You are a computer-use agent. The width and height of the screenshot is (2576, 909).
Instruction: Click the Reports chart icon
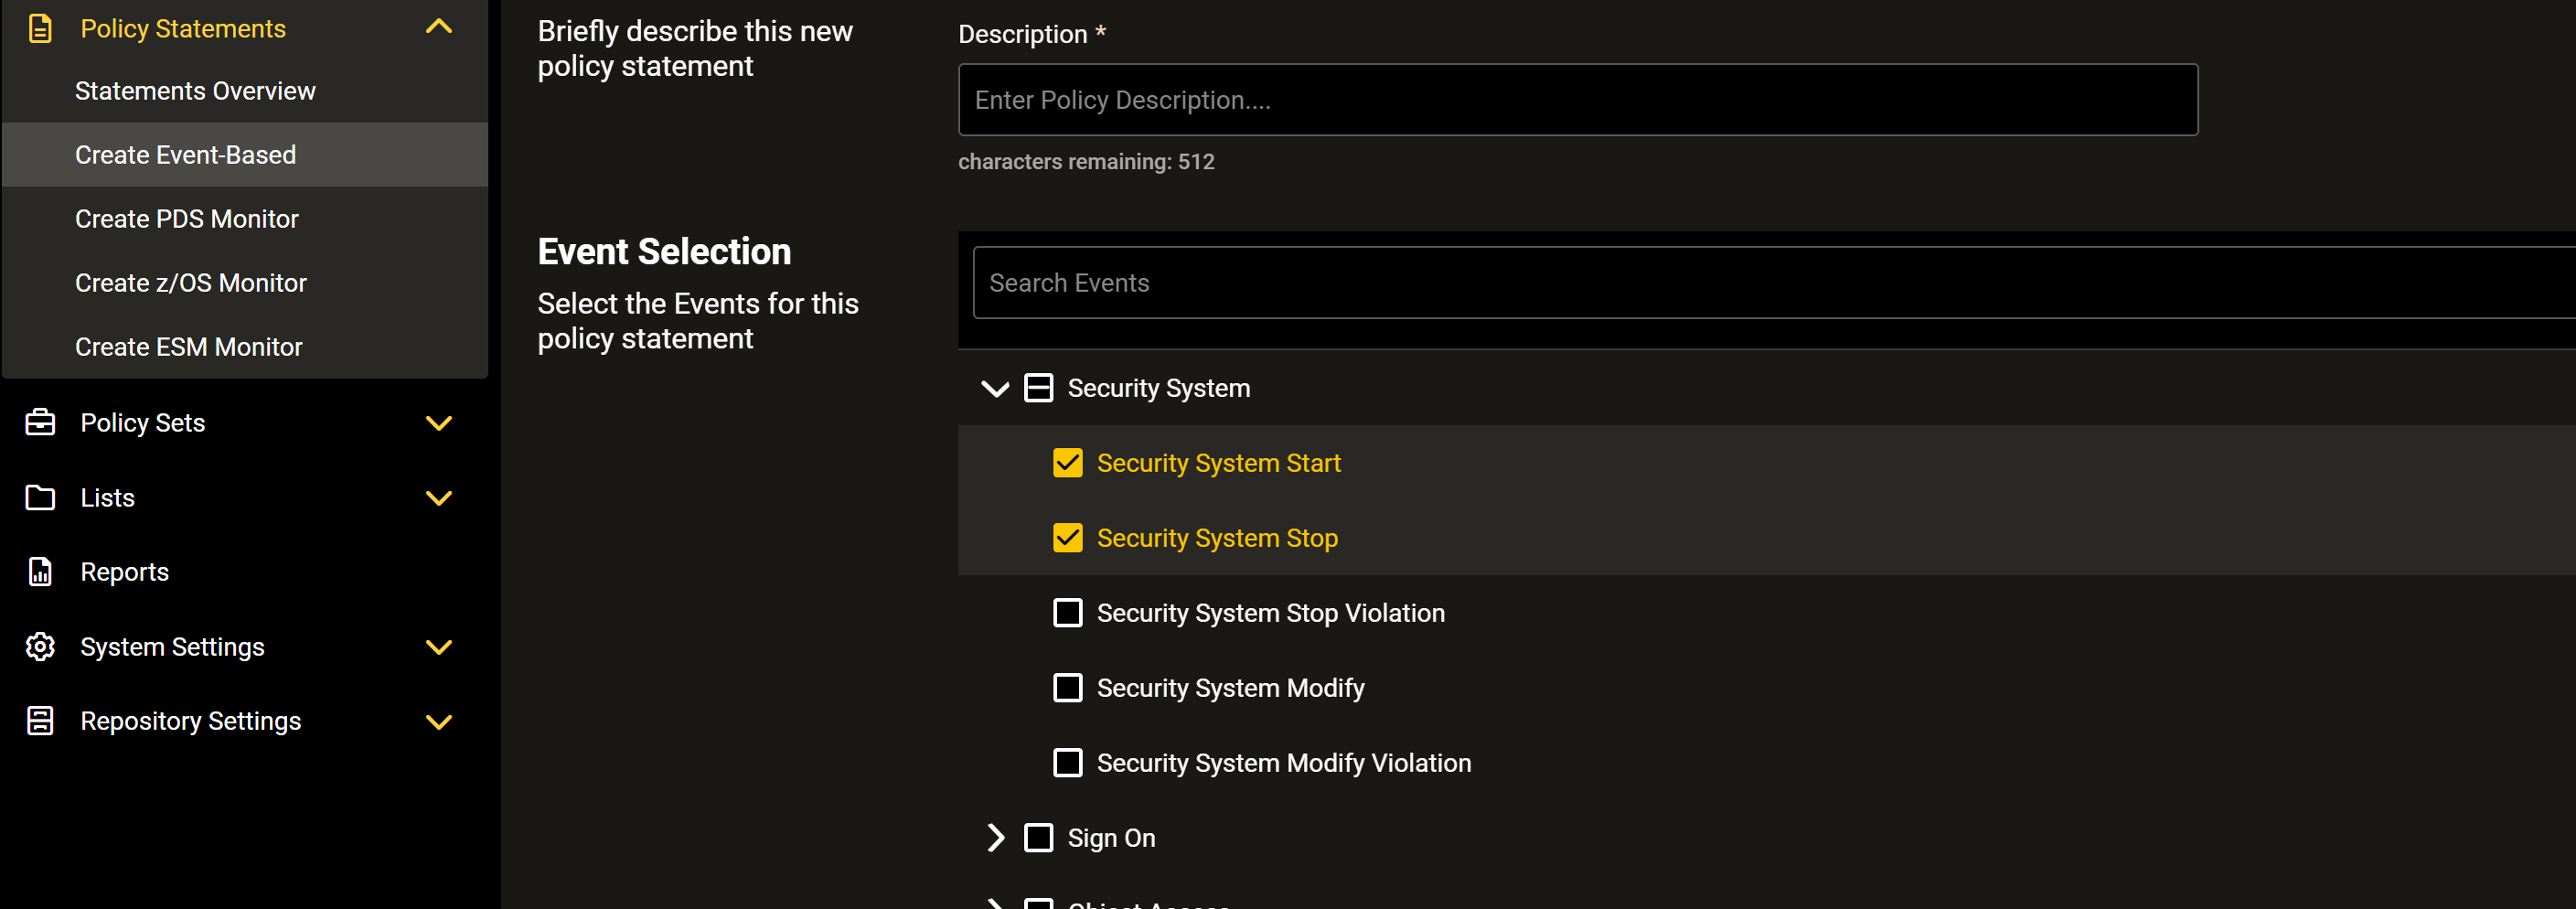click(x=40, y=571)
